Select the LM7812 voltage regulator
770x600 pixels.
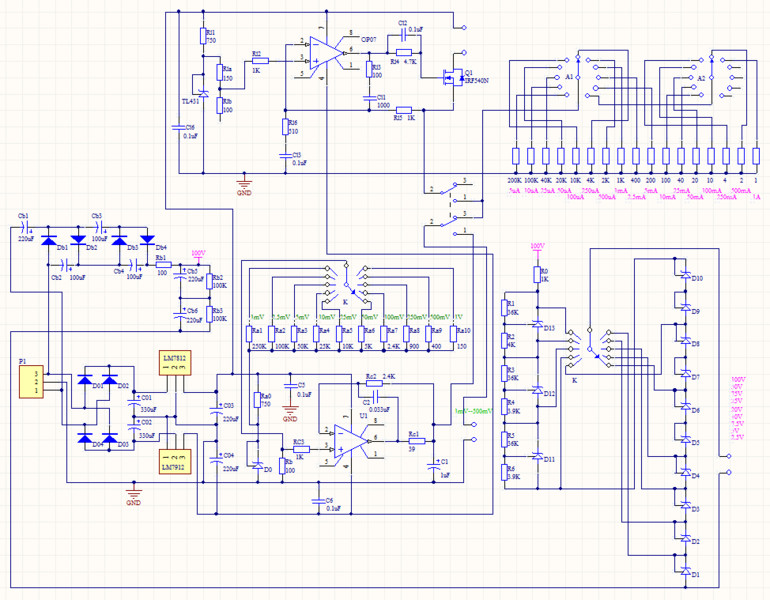[174, 363]
